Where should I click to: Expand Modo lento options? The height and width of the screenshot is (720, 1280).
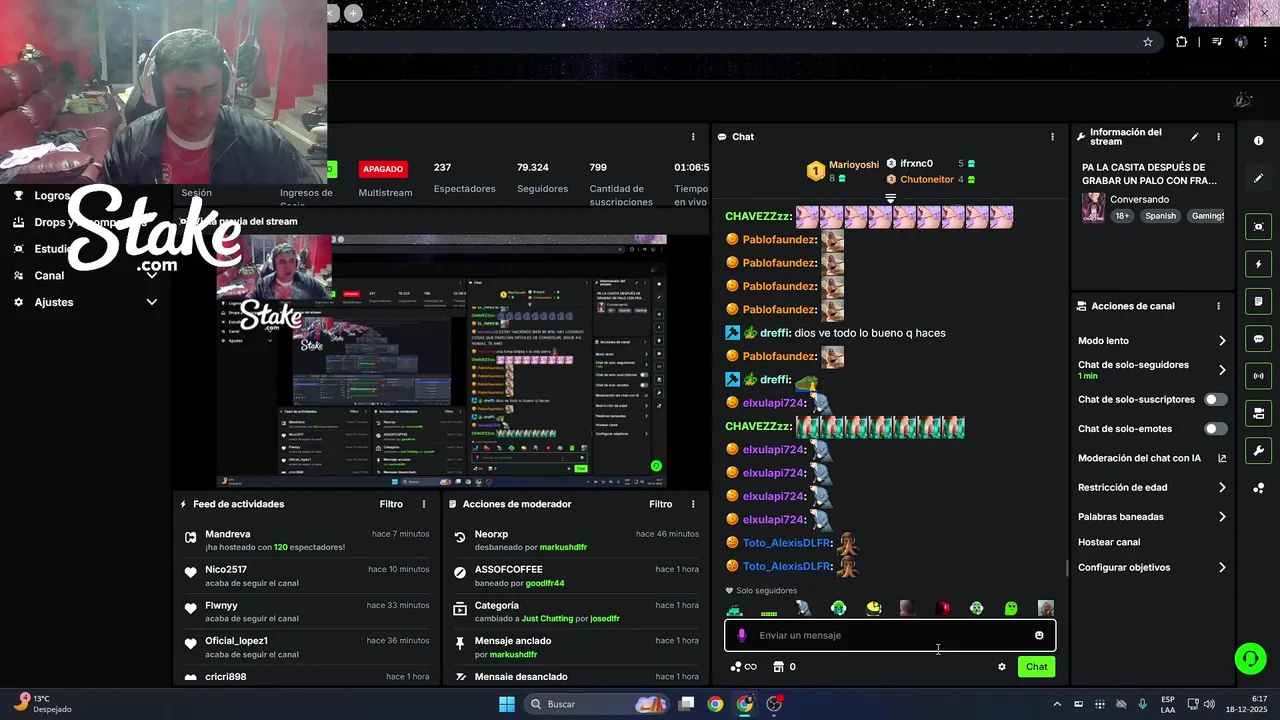click(1222, 341)
